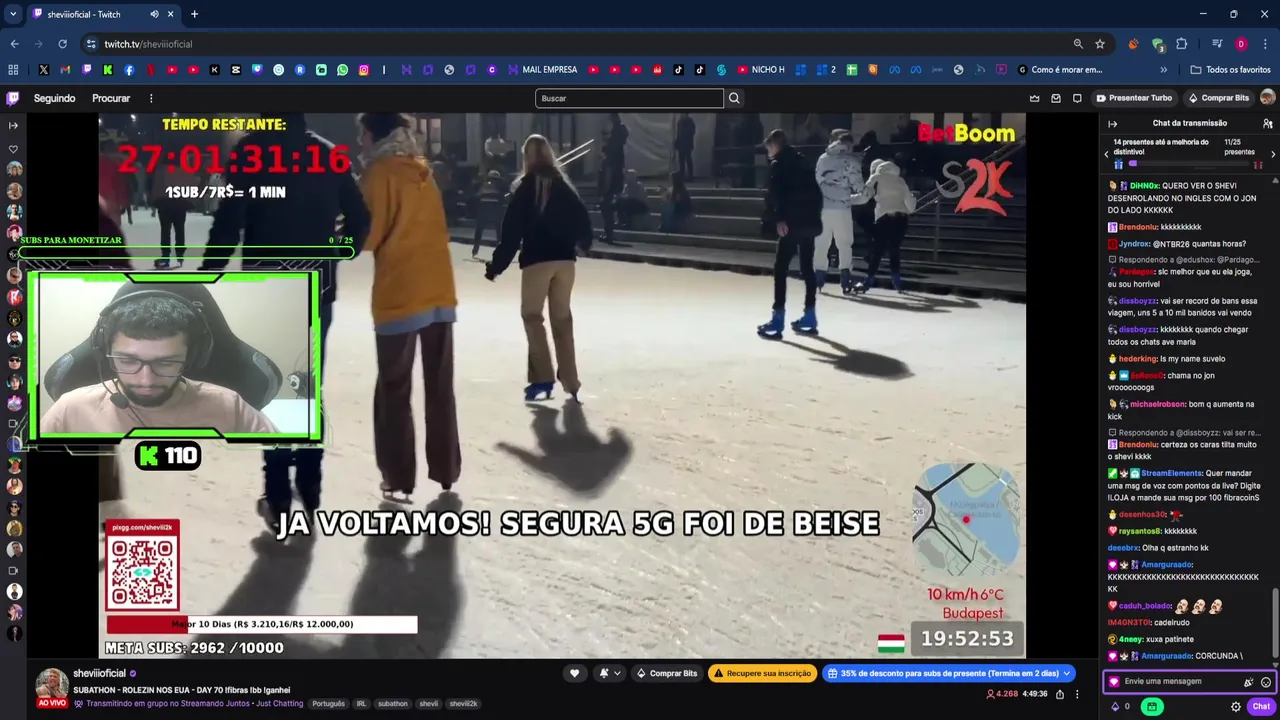Open the chat settings gear
1280x720 pixels.
(x=1236, y=706)
